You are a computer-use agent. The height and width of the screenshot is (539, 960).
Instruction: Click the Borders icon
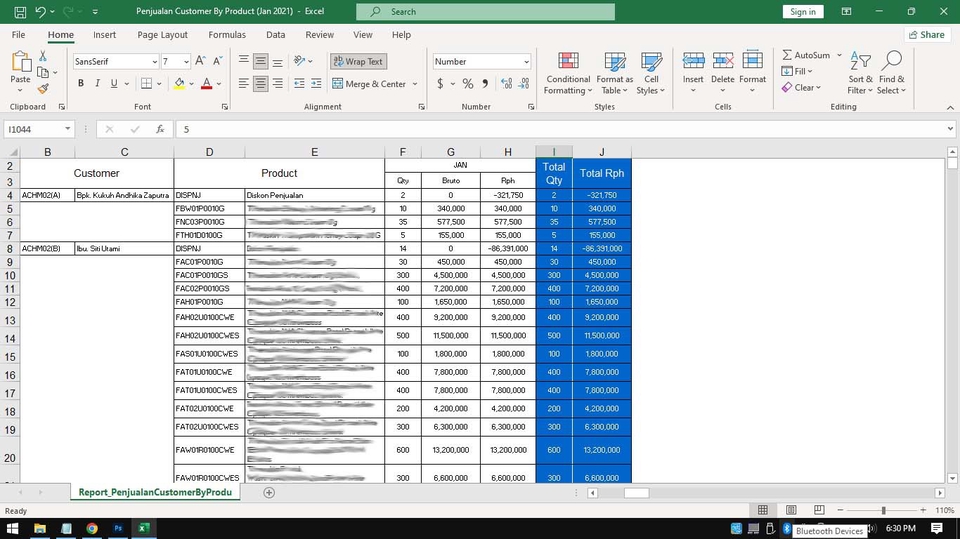click(x=146, y=83)
